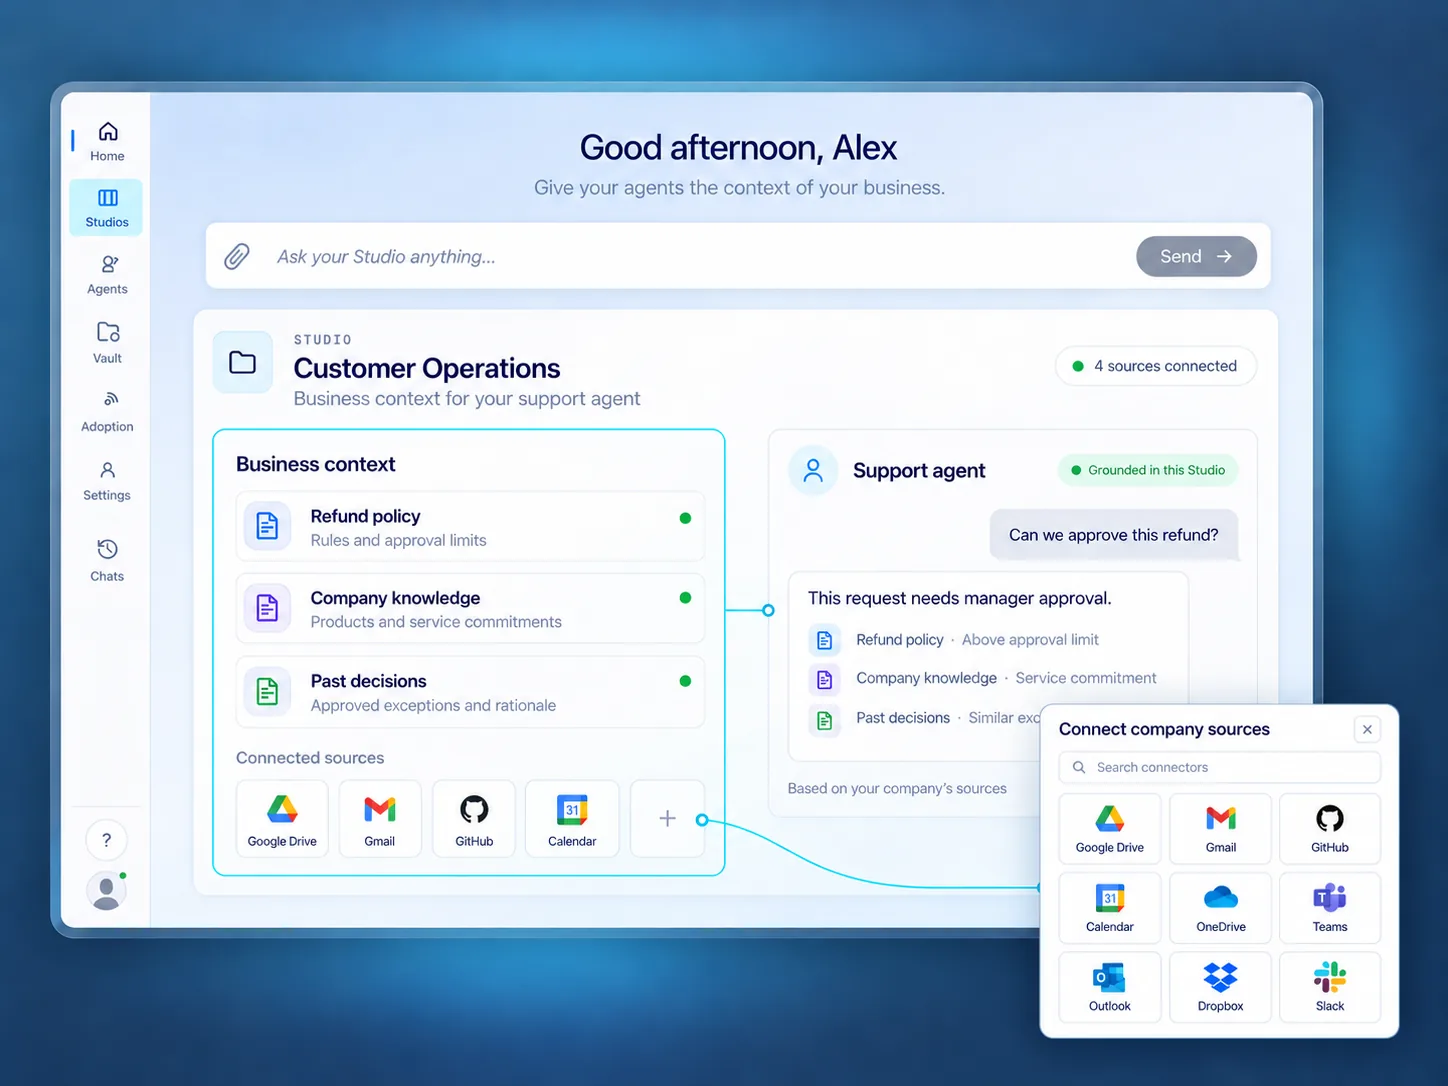
Task: Connect Gmail in the connectors popup
Action: tap(1220, 829)
